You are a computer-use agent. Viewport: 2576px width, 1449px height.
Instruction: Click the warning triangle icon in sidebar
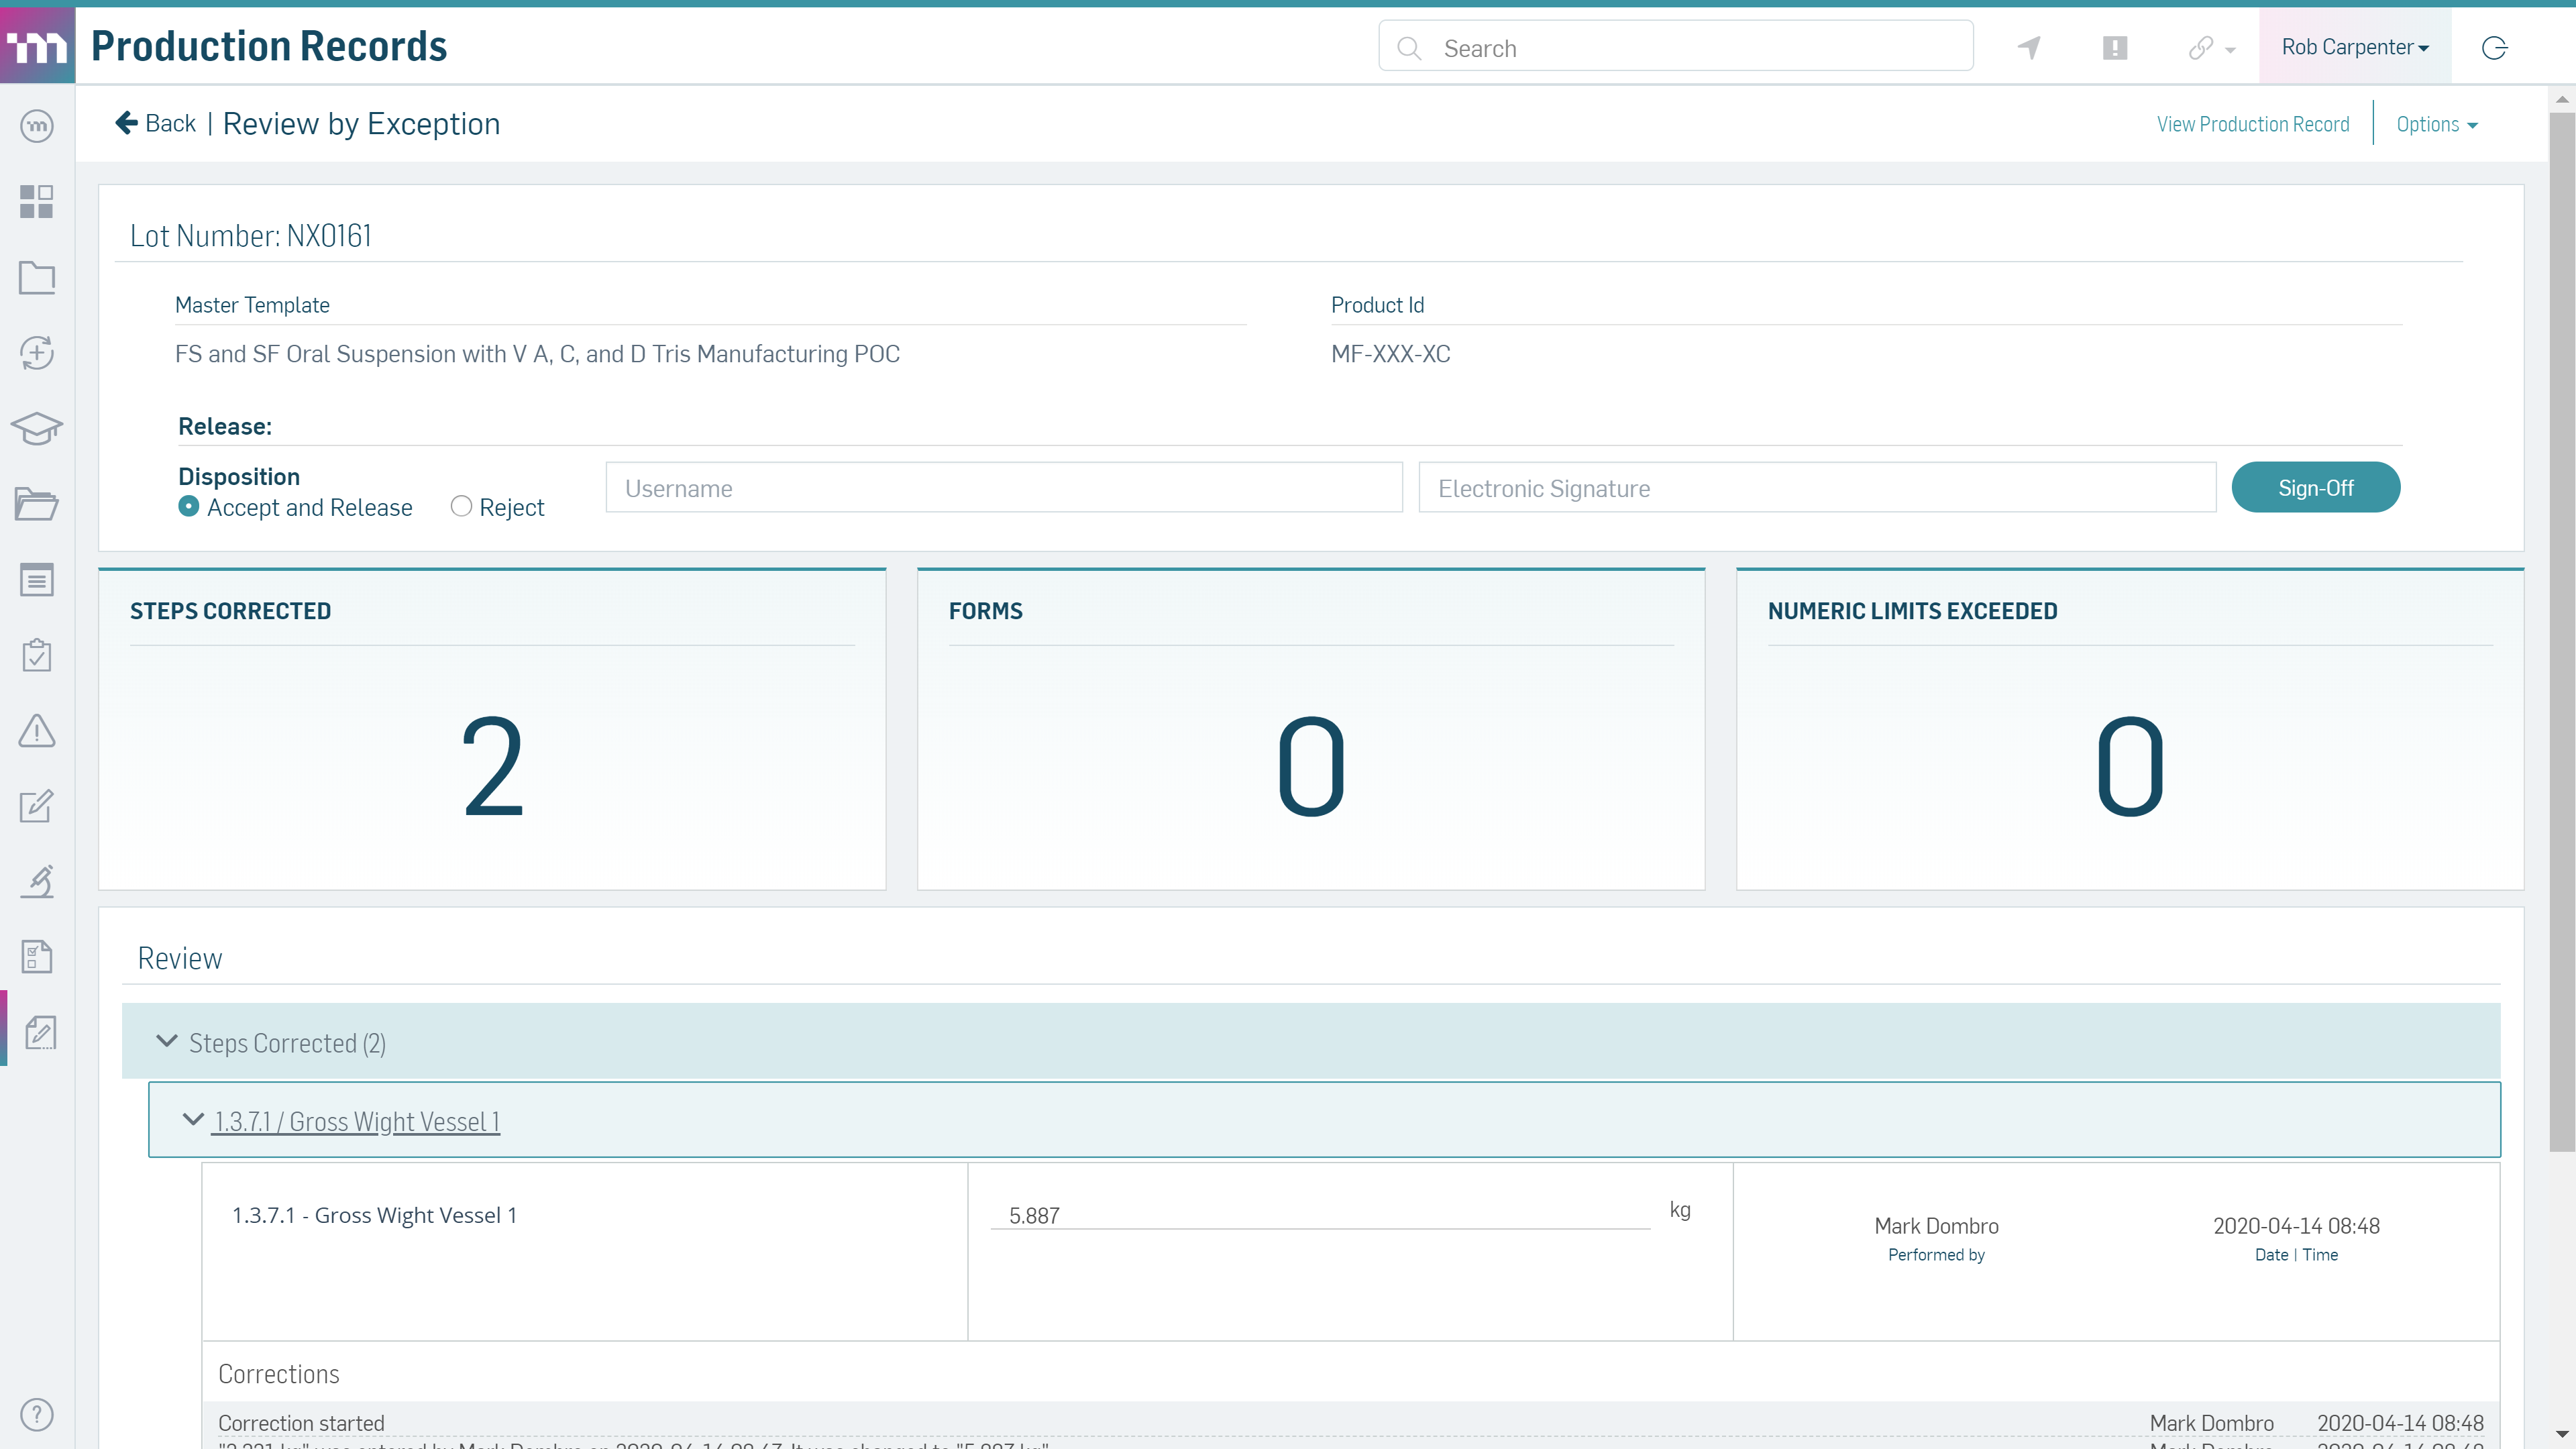pyautogui.click(x=36, y=731)
